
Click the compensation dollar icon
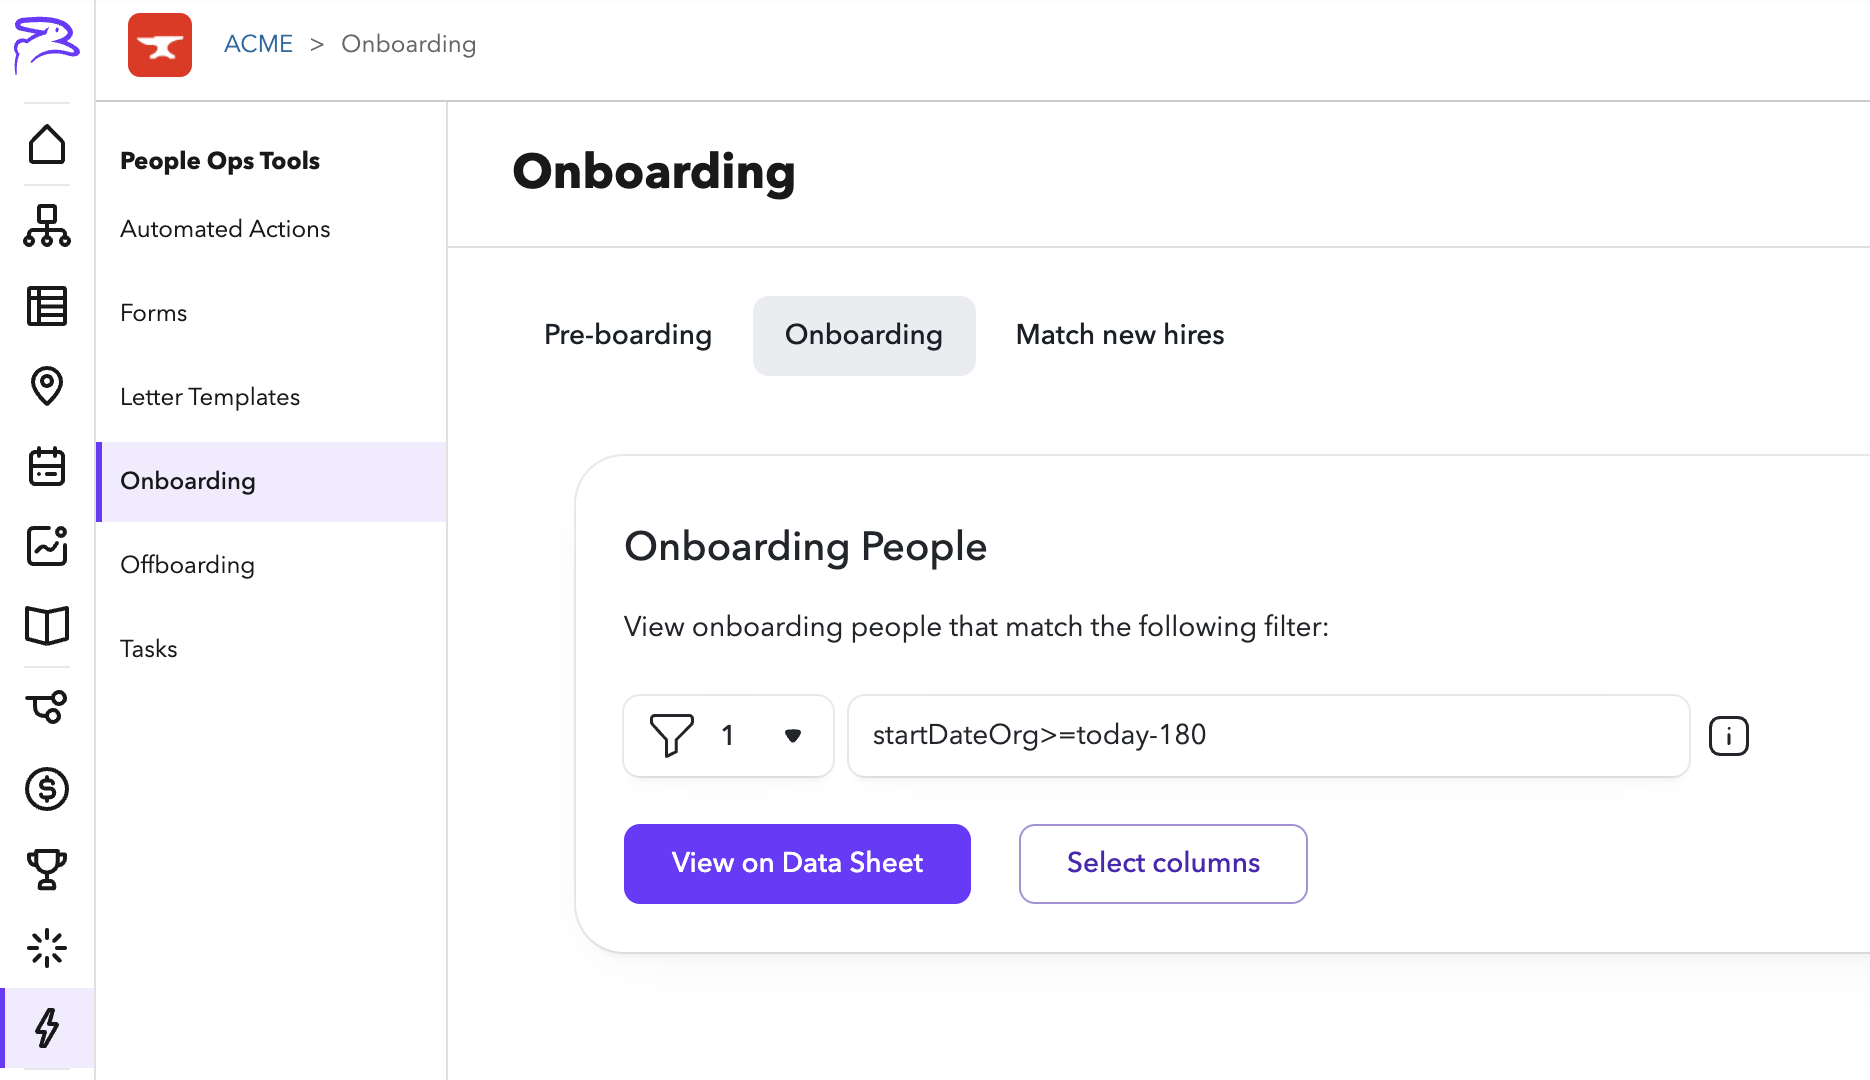46,789
